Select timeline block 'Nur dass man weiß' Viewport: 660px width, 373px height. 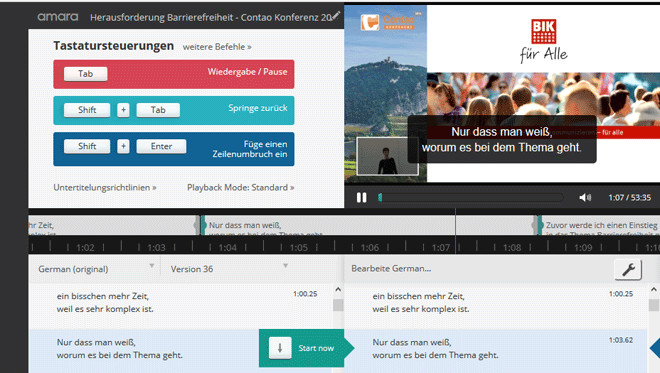369,225
